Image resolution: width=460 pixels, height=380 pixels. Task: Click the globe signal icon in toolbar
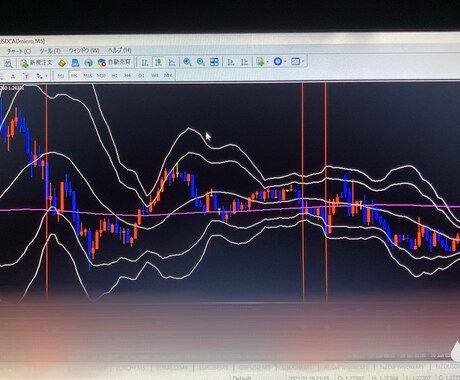[88, 62]
